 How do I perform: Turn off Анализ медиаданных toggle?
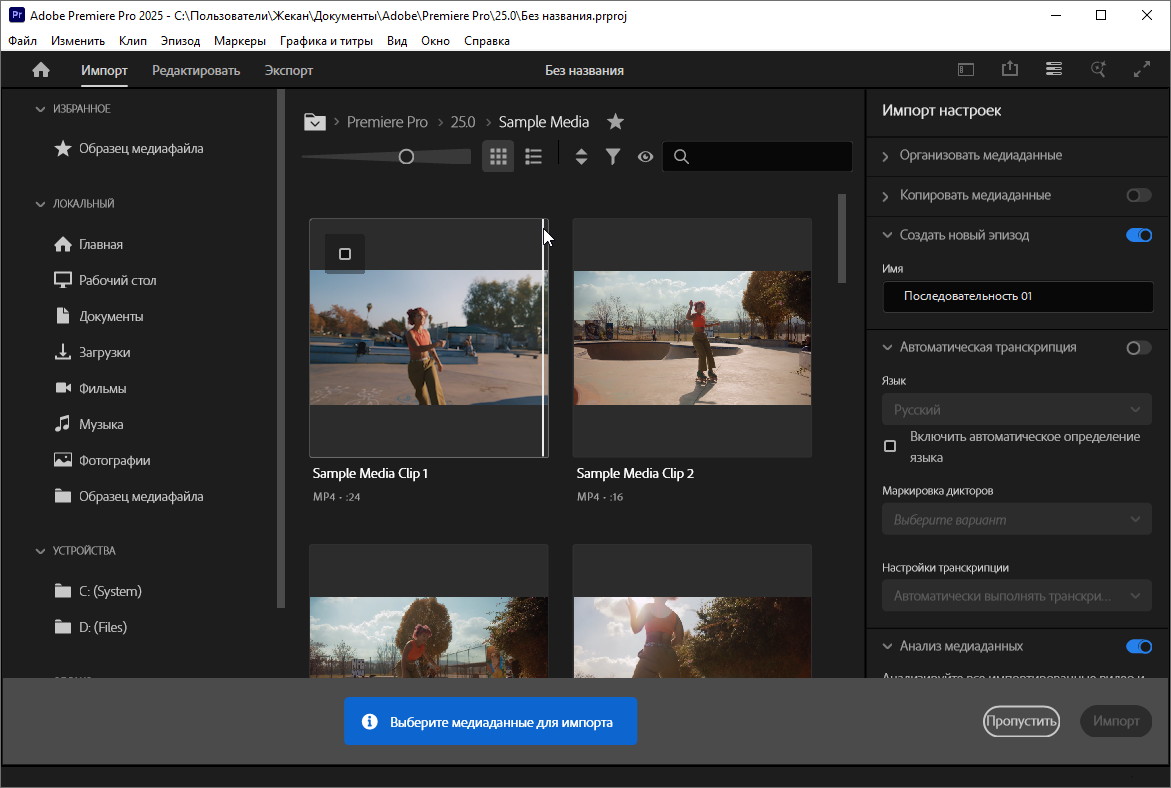[x=1139, y=646]
